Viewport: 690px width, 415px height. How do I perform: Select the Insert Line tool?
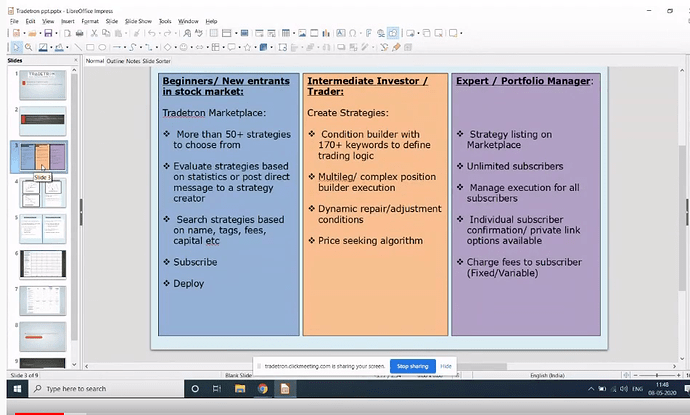point(78,47)
